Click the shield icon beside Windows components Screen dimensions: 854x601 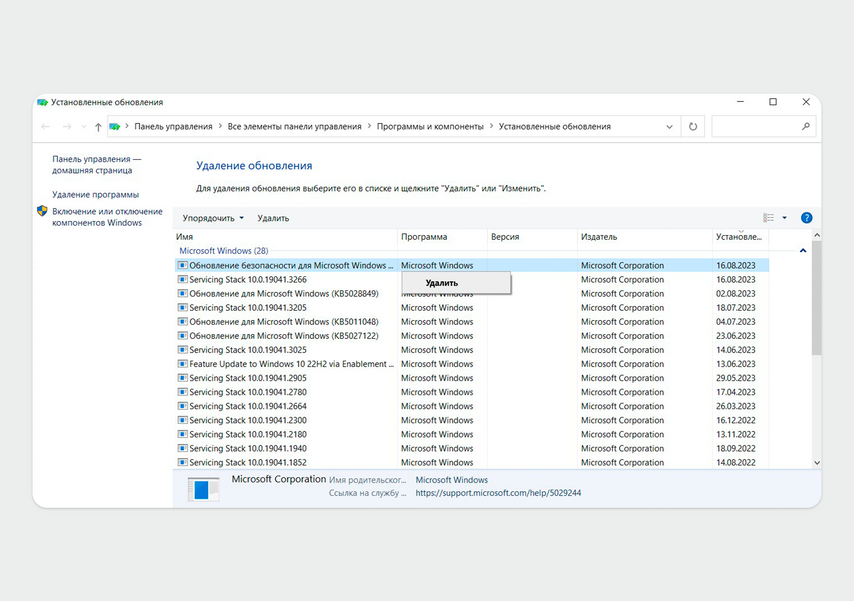42,211
